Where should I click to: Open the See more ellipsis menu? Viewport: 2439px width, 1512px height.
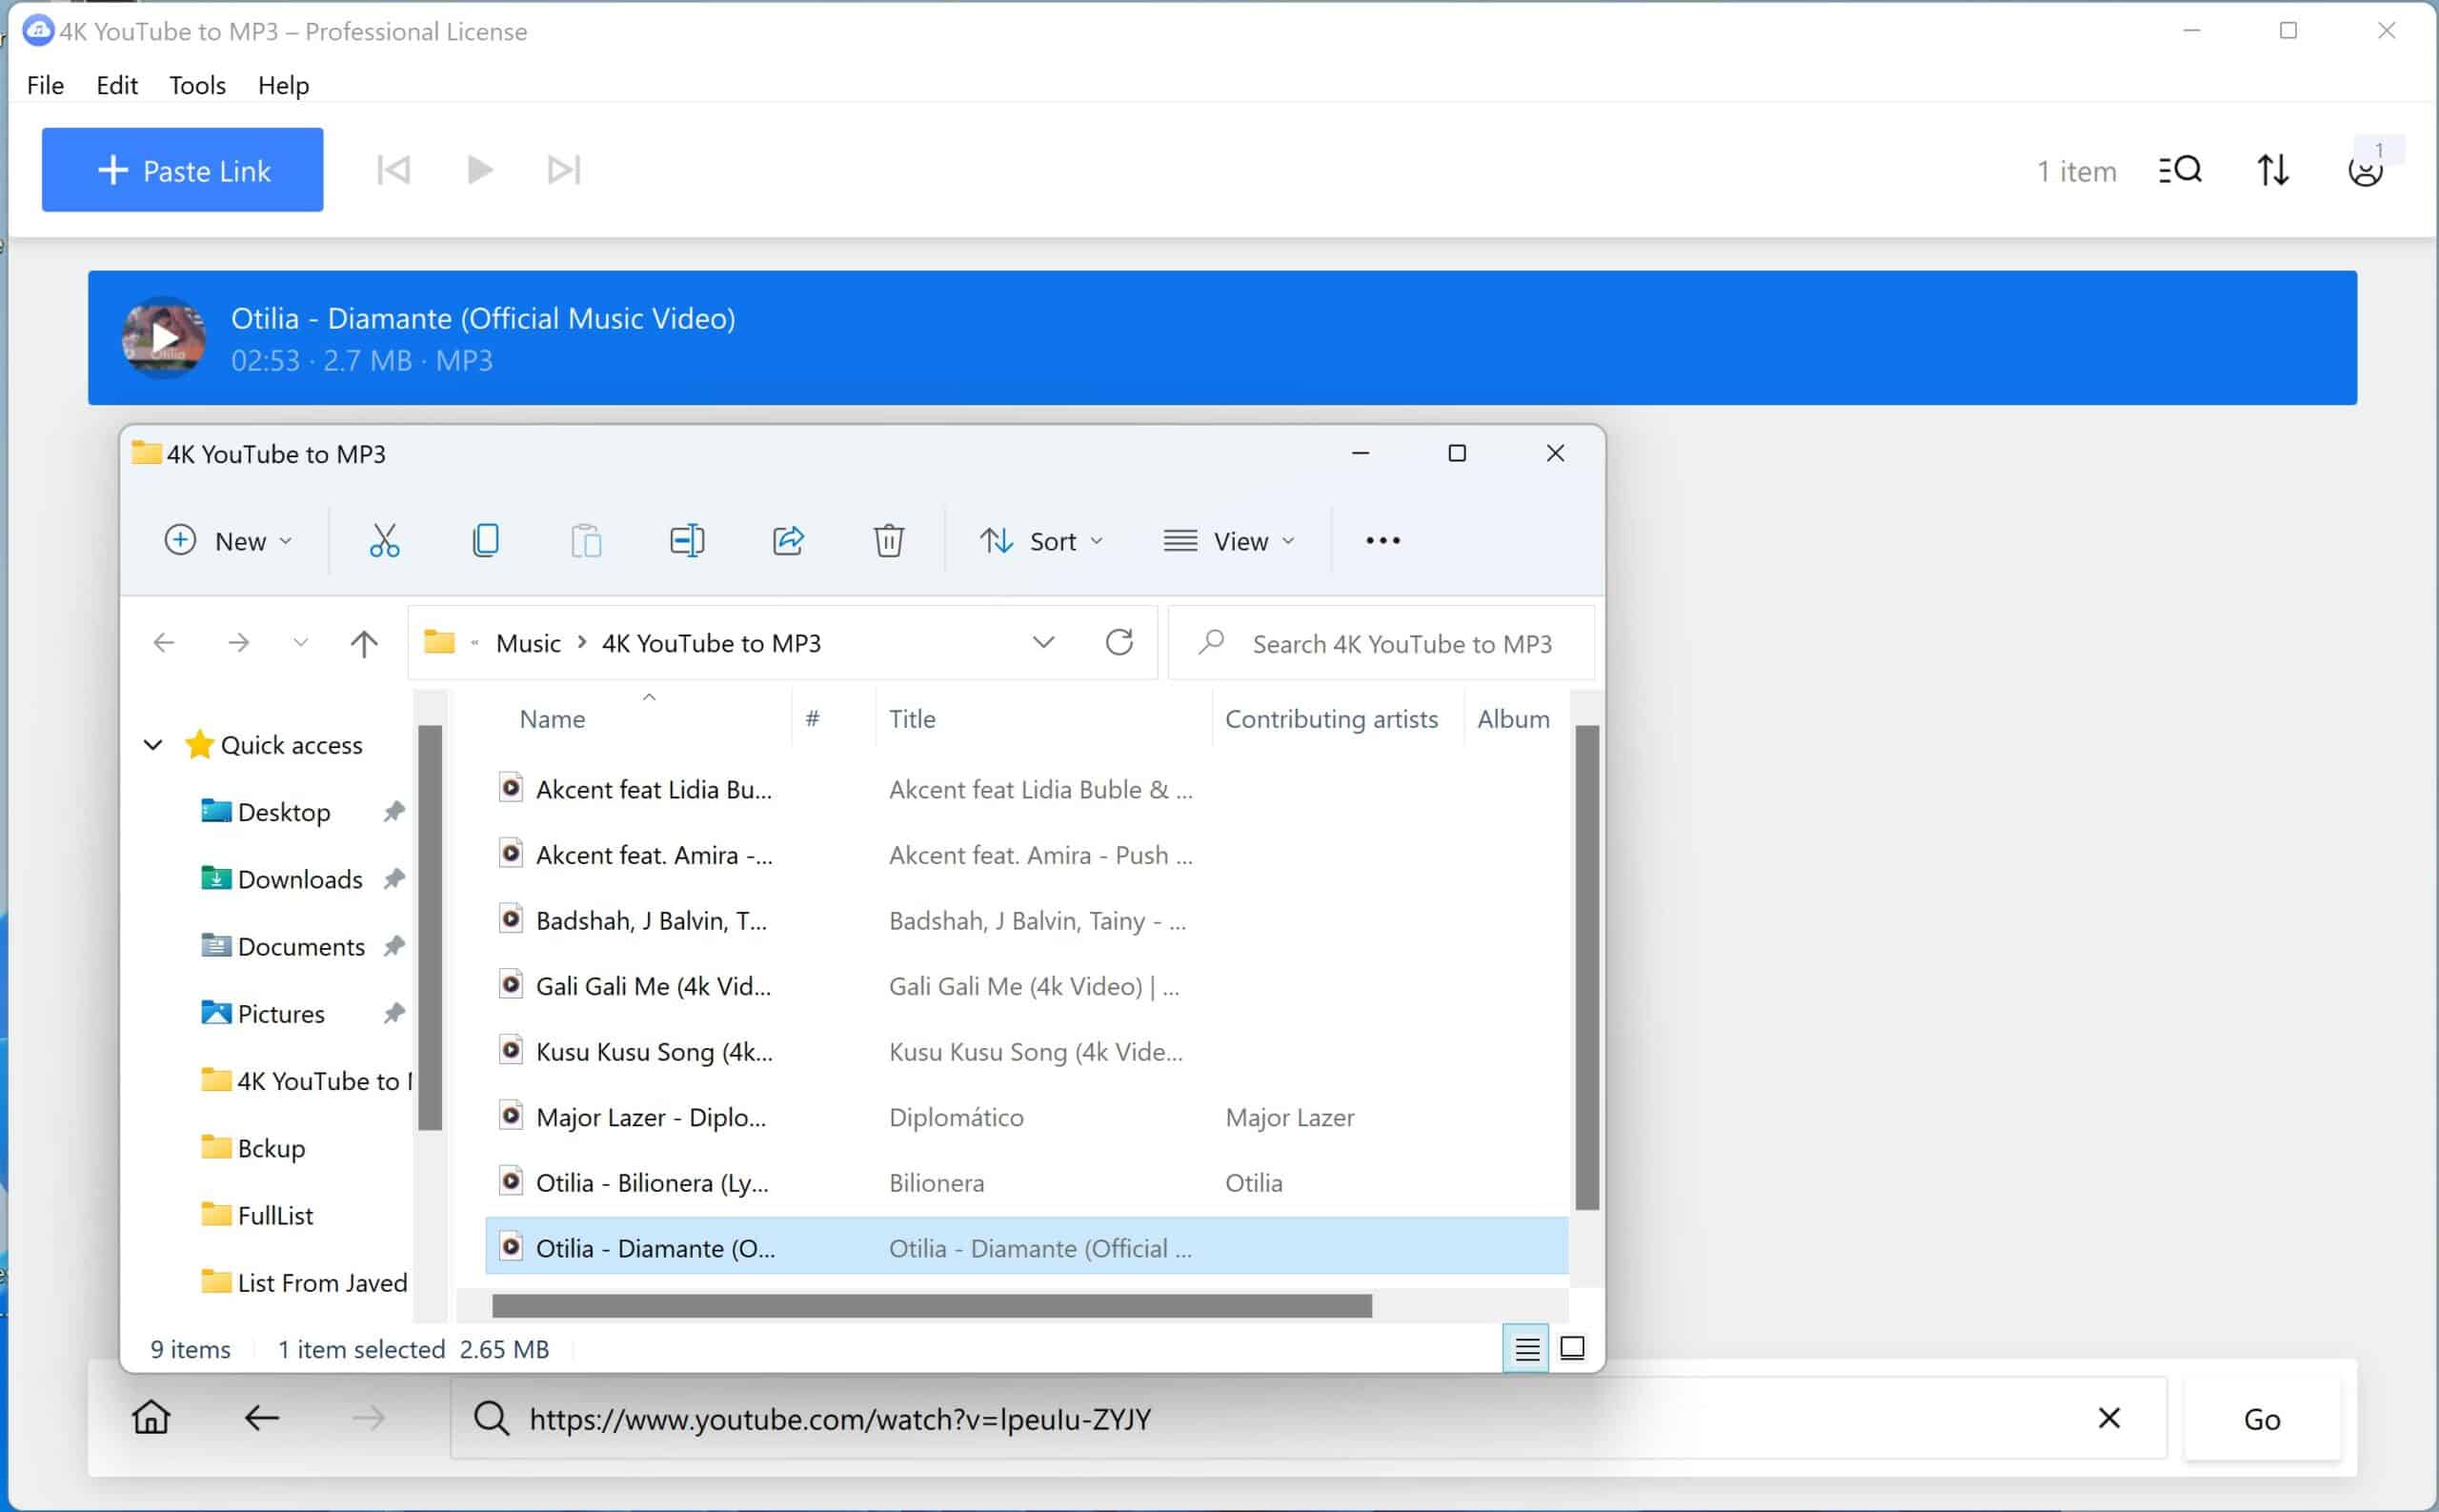(1383, 541)
